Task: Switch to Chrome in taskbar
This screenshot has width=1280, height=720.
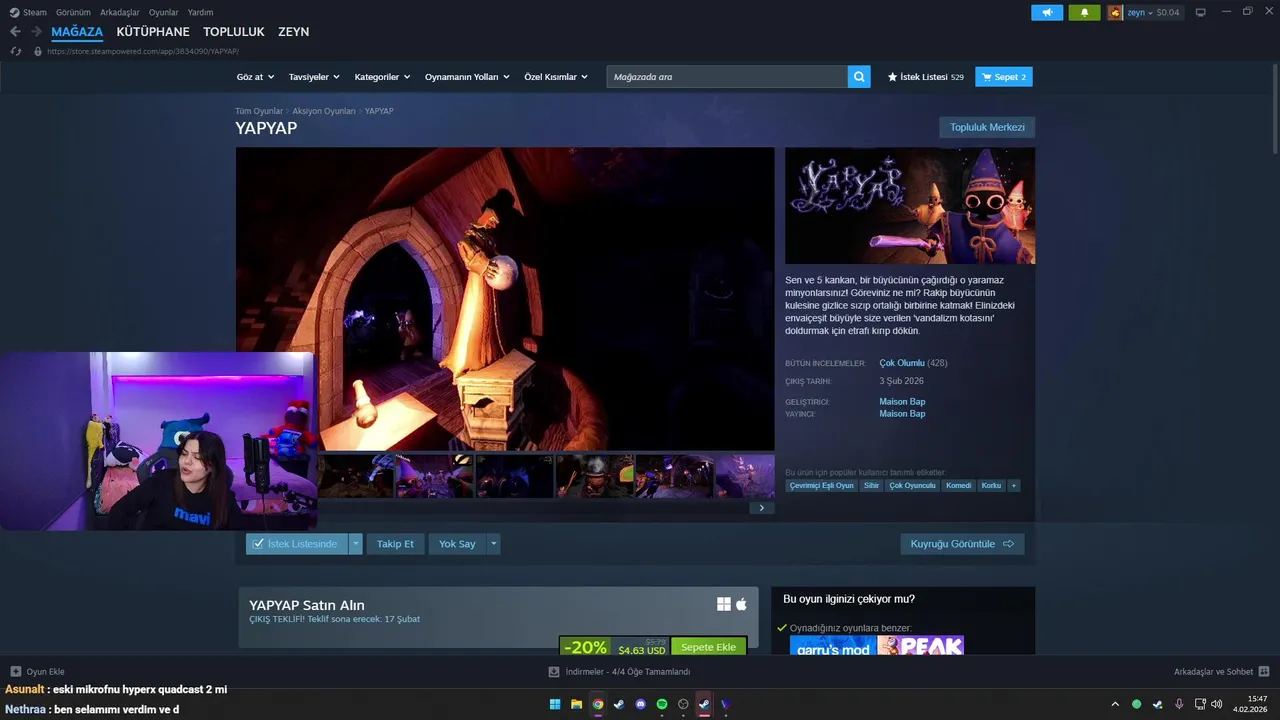Action: point(598,704)
